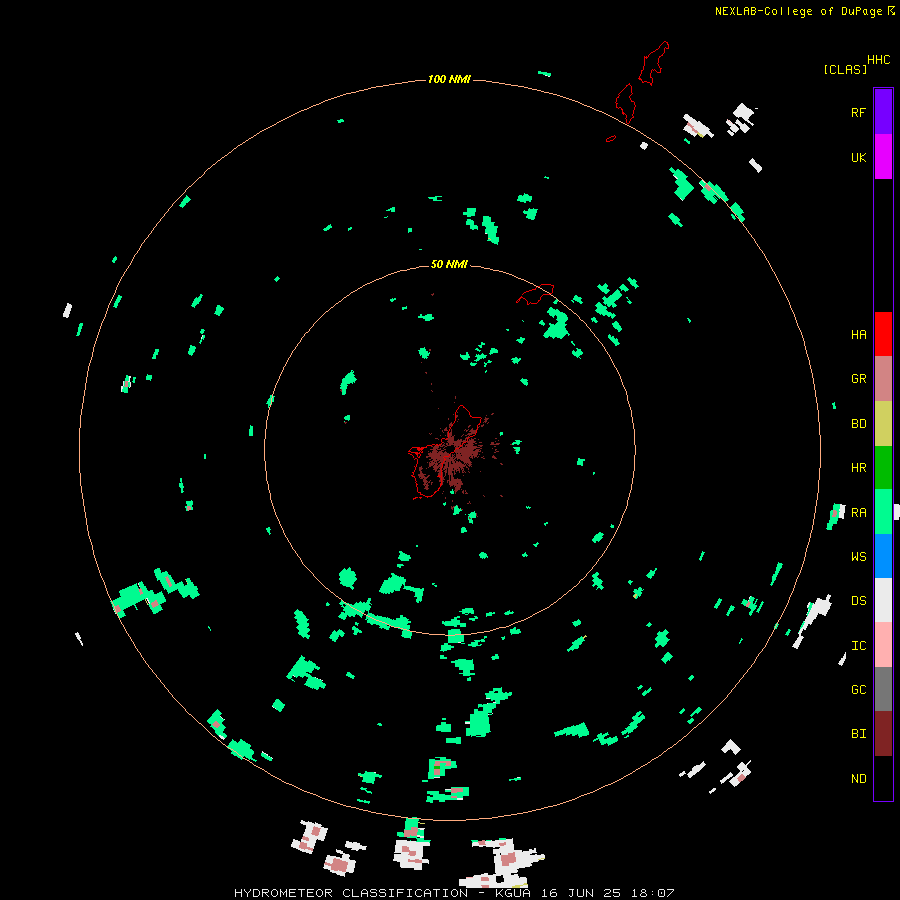Click the 50 NMI range ring label
Screen dimensions: 900x900
pos(449,264)
